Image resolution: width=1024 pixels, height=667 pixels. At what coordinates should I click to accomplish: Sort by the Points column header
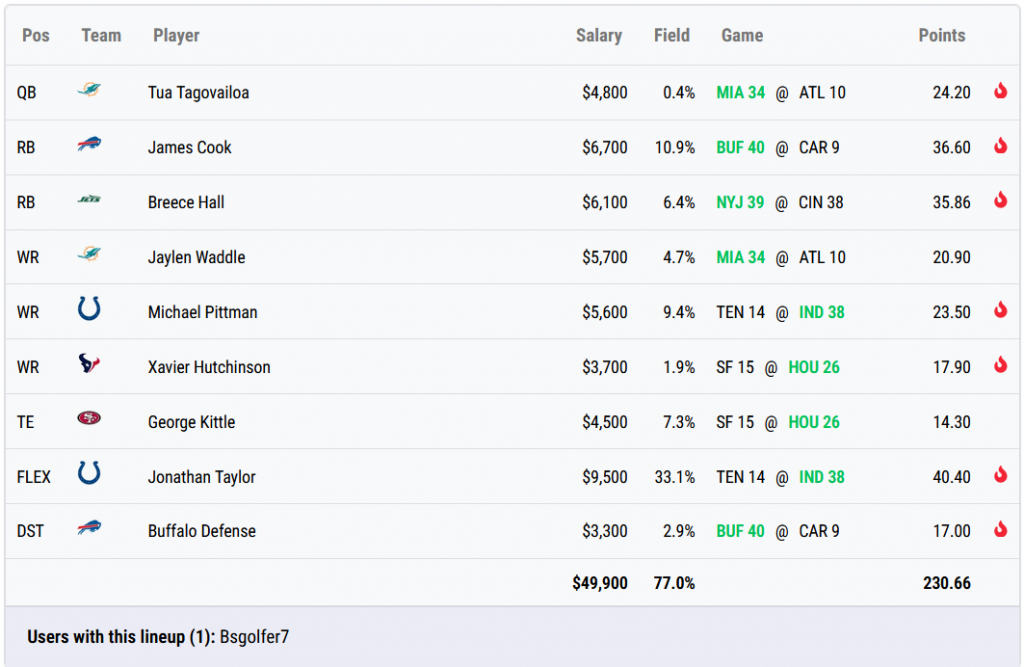pyautogui.click(x=941, y=35)
